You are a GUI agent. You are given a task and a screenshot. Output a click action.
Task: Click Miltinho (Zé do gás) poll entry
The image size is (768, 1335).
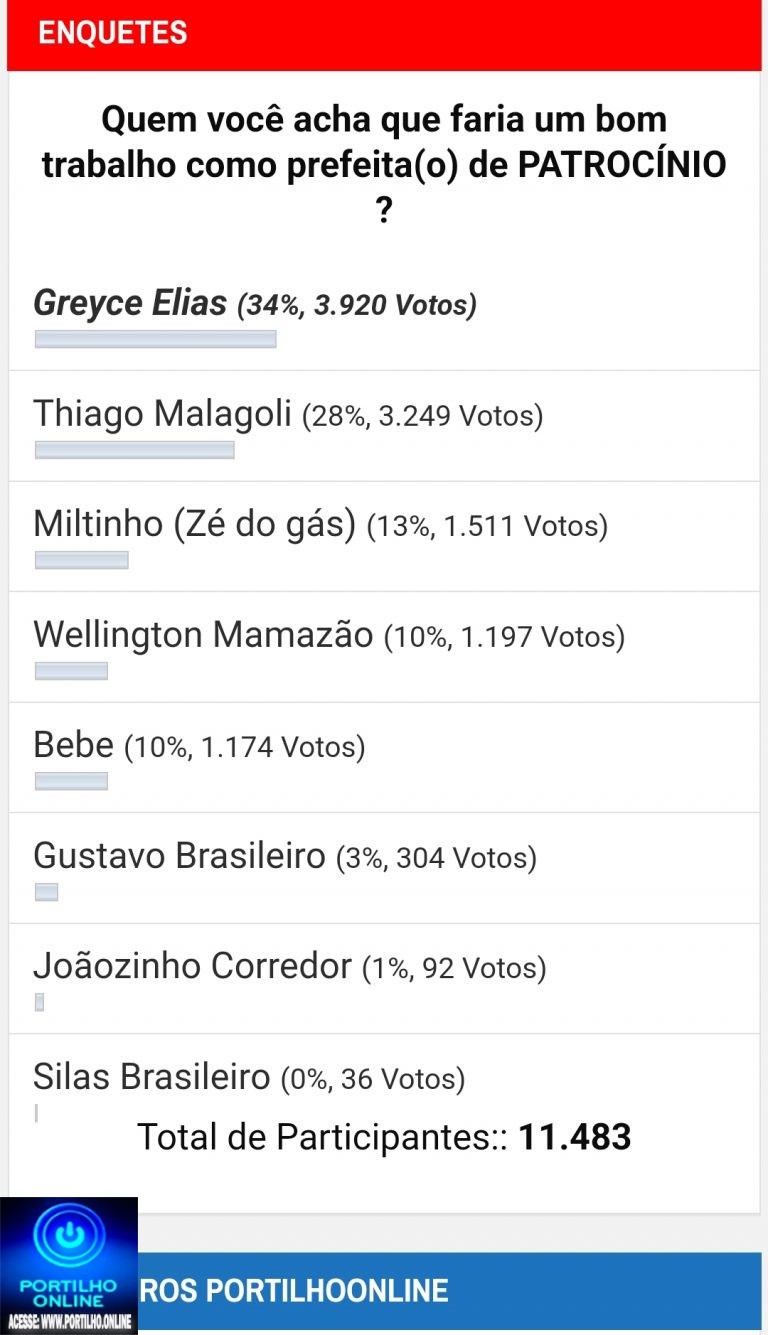point(320,524)
